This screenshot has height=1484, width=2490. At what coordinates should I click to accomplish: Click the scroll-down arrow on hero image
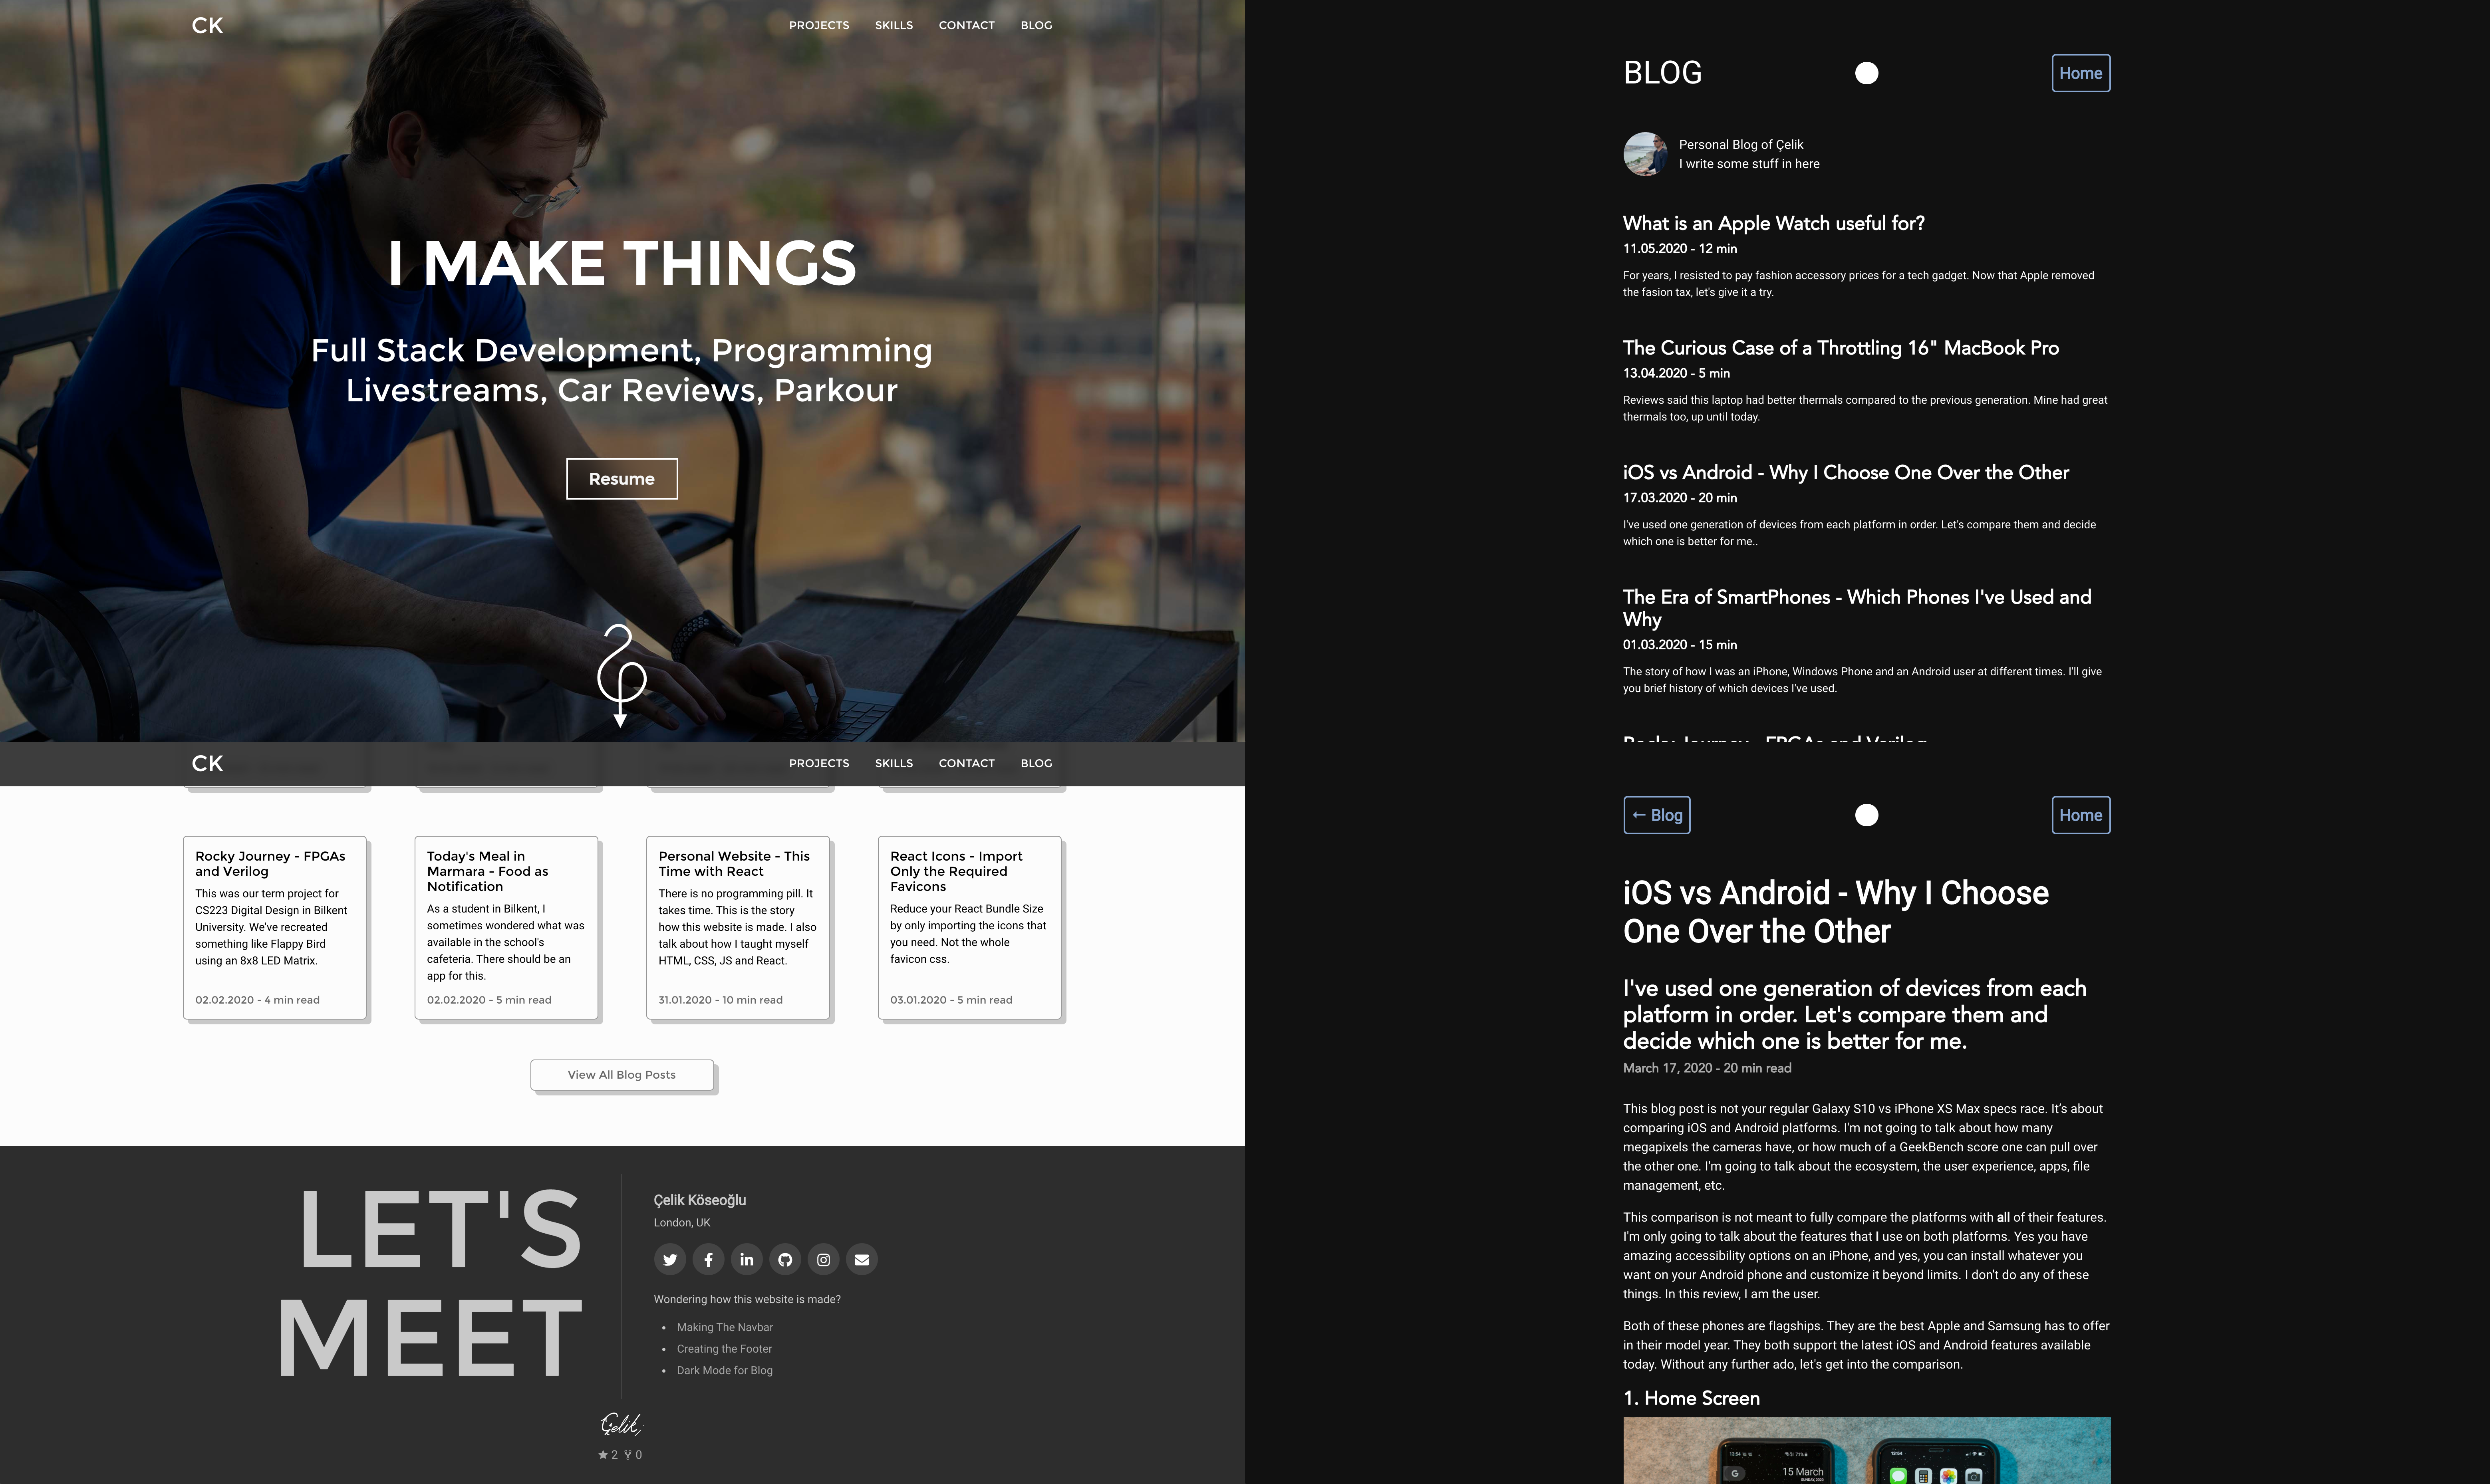621,676
